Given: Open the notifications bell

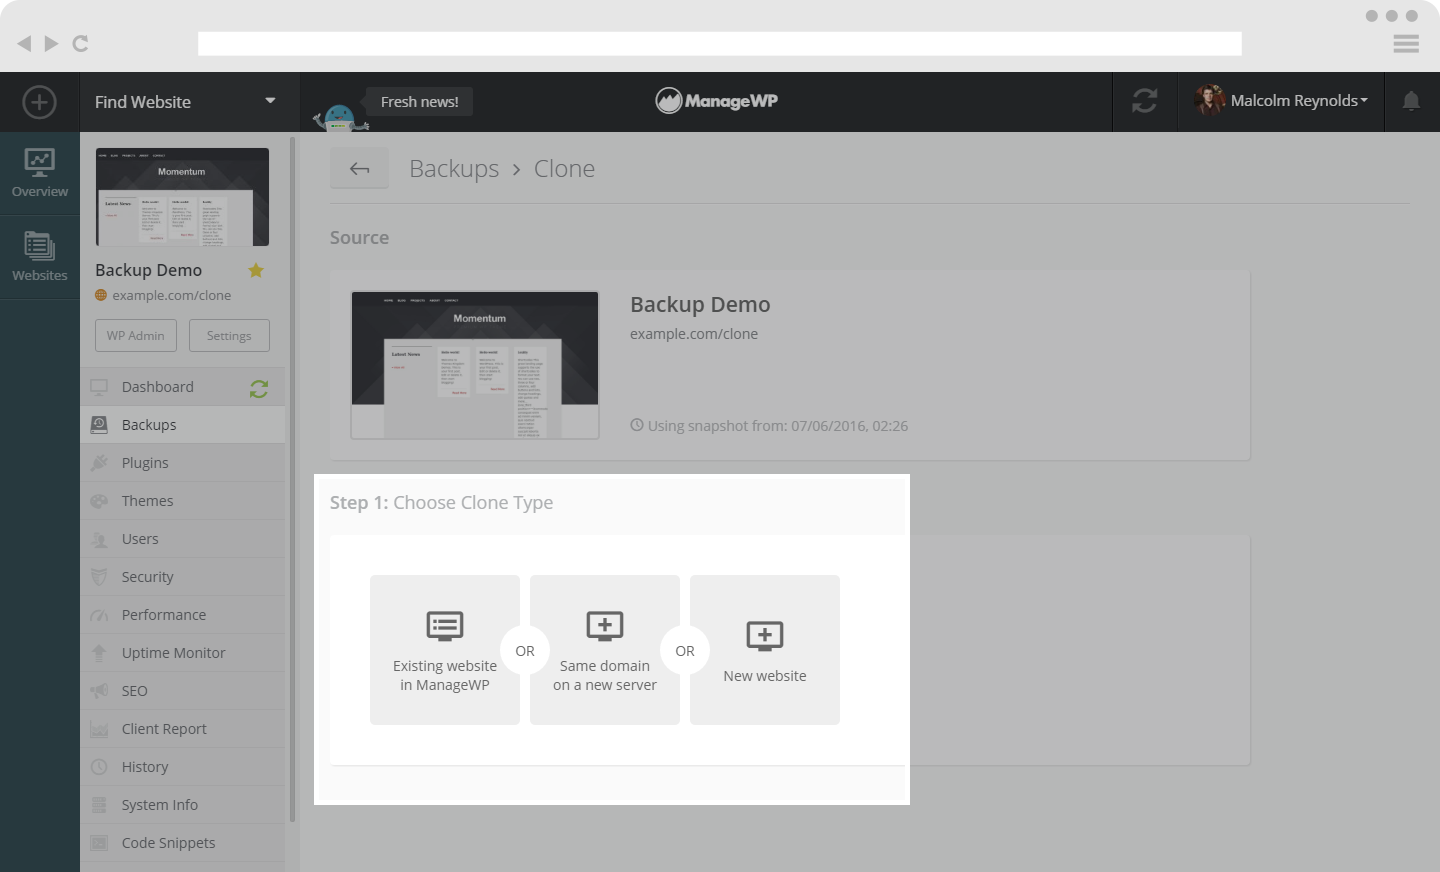Looking at the screenshot, I should [x=1411, y=101].
